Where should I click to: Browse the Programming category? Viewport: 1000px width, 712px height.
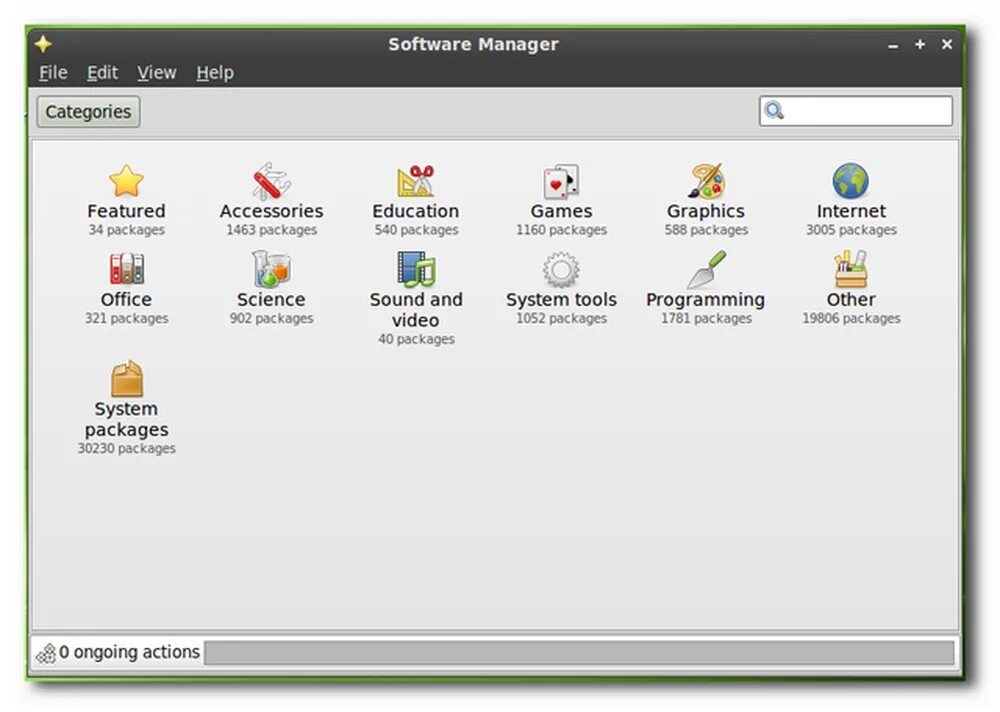click(706, 283)
